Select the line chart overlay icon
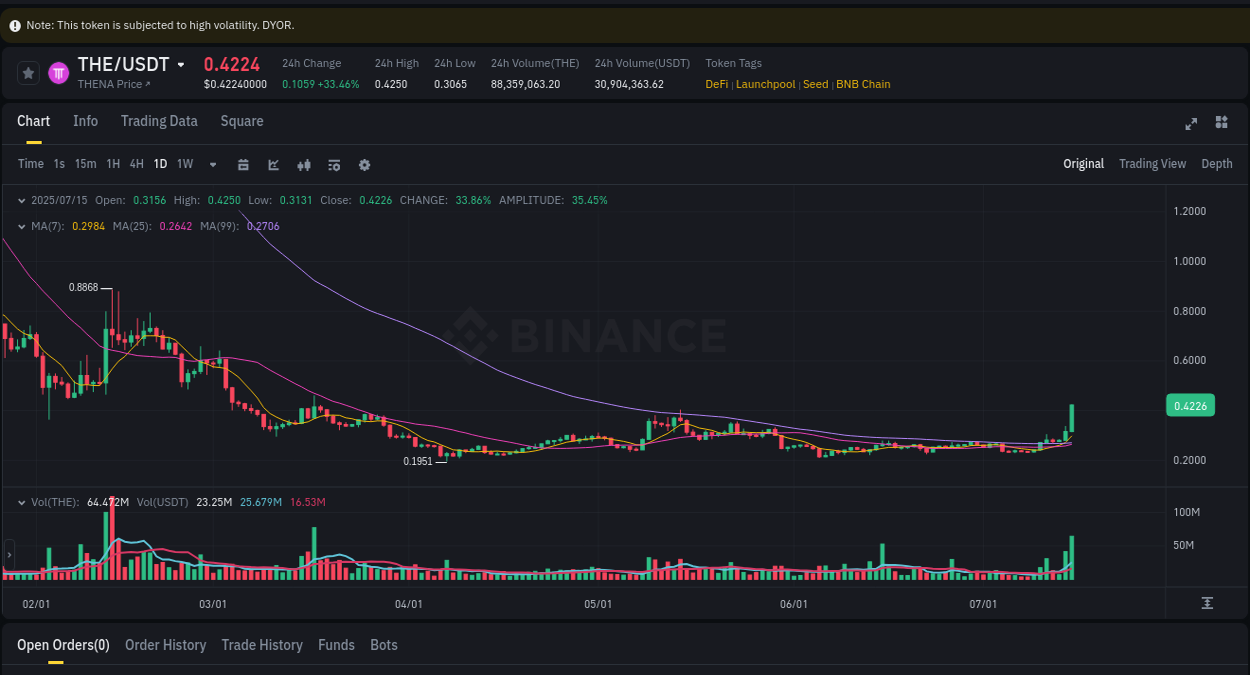This screenshot has height=675, width=1250. pyautogui.click(x=273, y=164)
